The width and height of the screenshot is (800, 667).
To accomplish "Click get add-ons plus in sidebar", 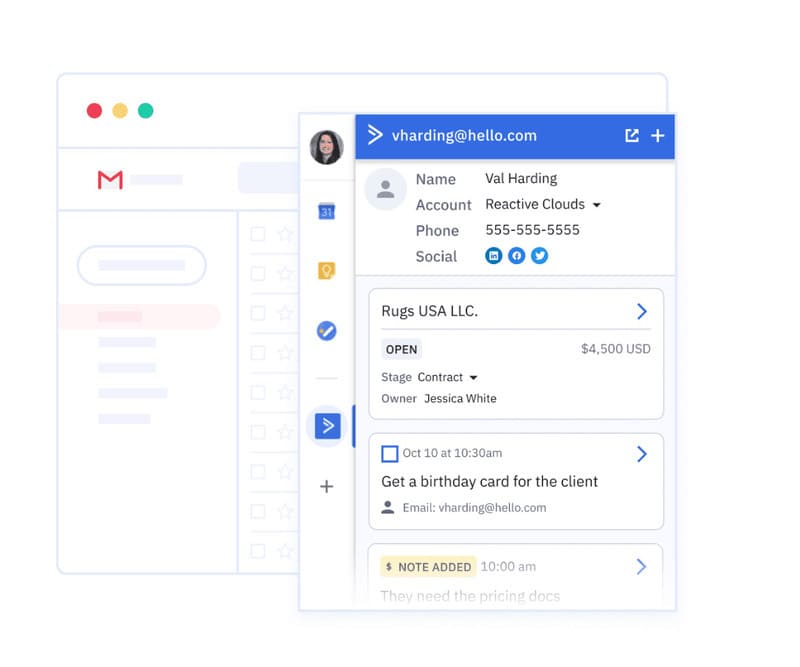I will [x=327, y=486].
